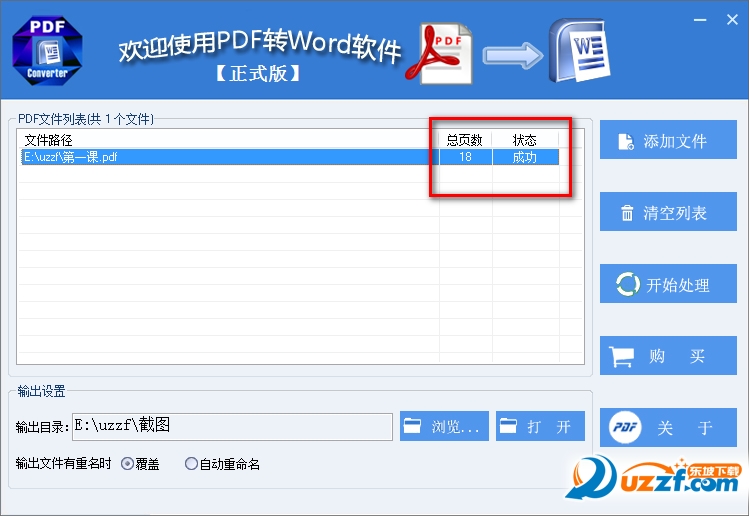Image resolution: width=749 pixels, height=516 pixels.
Task: Click the green refresh icon on start processing
Action: [628, 285]
